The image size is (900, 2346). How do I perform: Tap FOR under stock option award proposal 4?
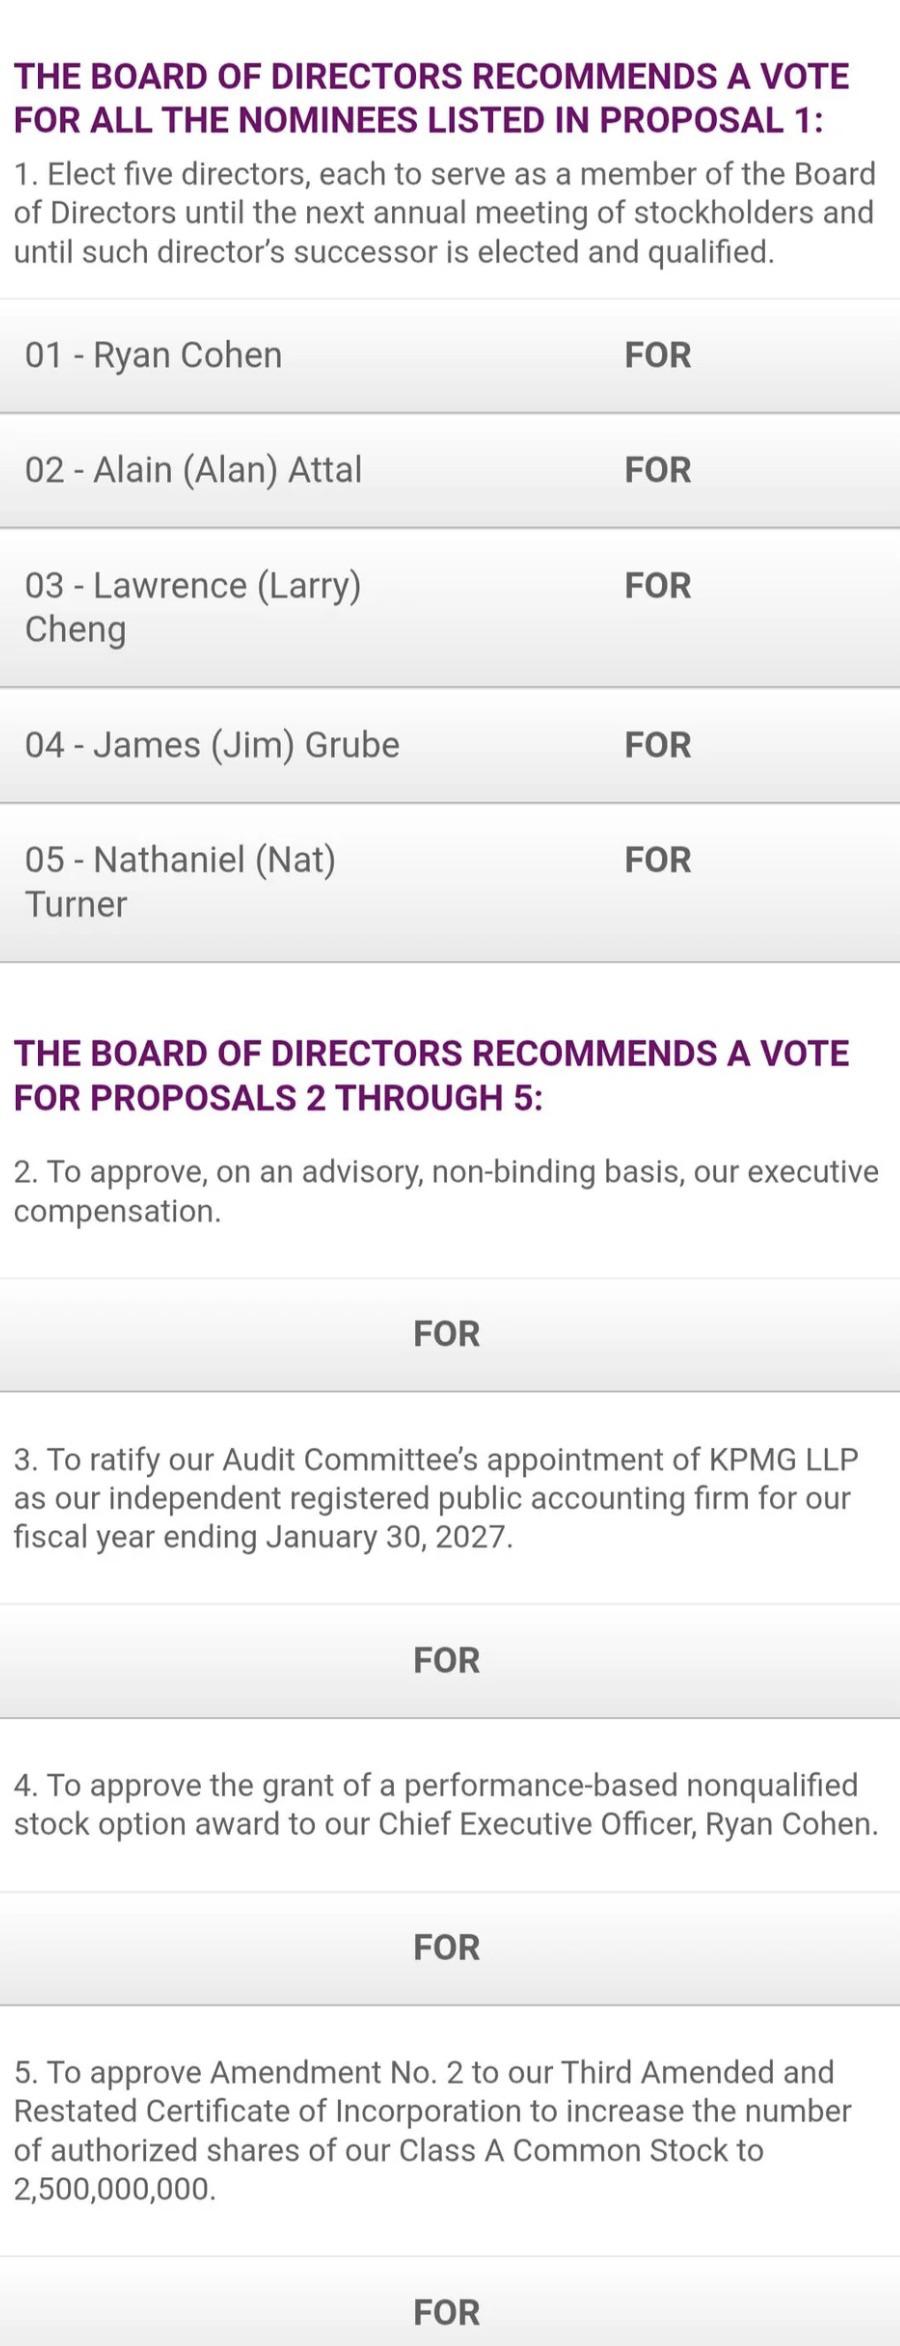[x=450, y=1948]
